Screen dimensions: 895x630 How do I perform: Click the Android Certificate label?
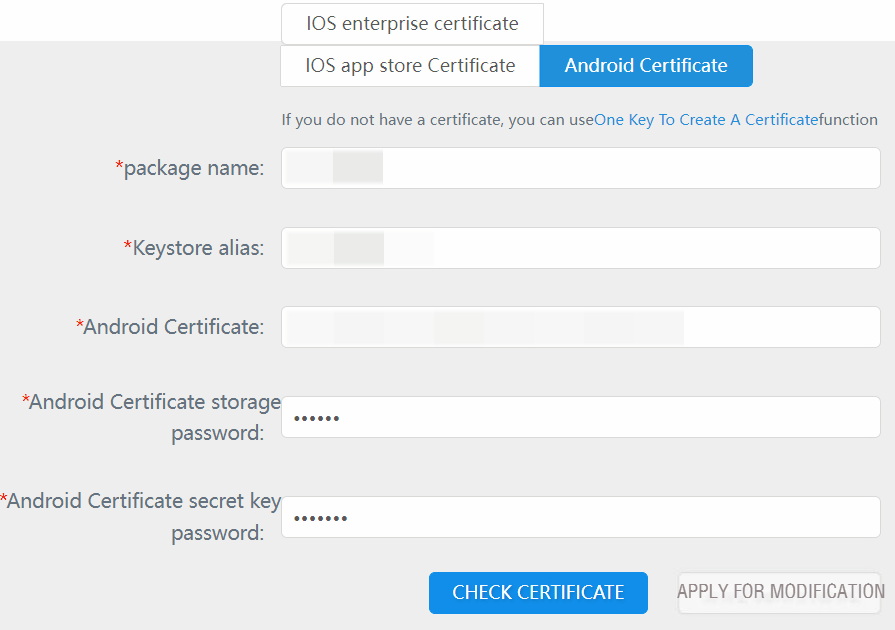coord(175,326)
